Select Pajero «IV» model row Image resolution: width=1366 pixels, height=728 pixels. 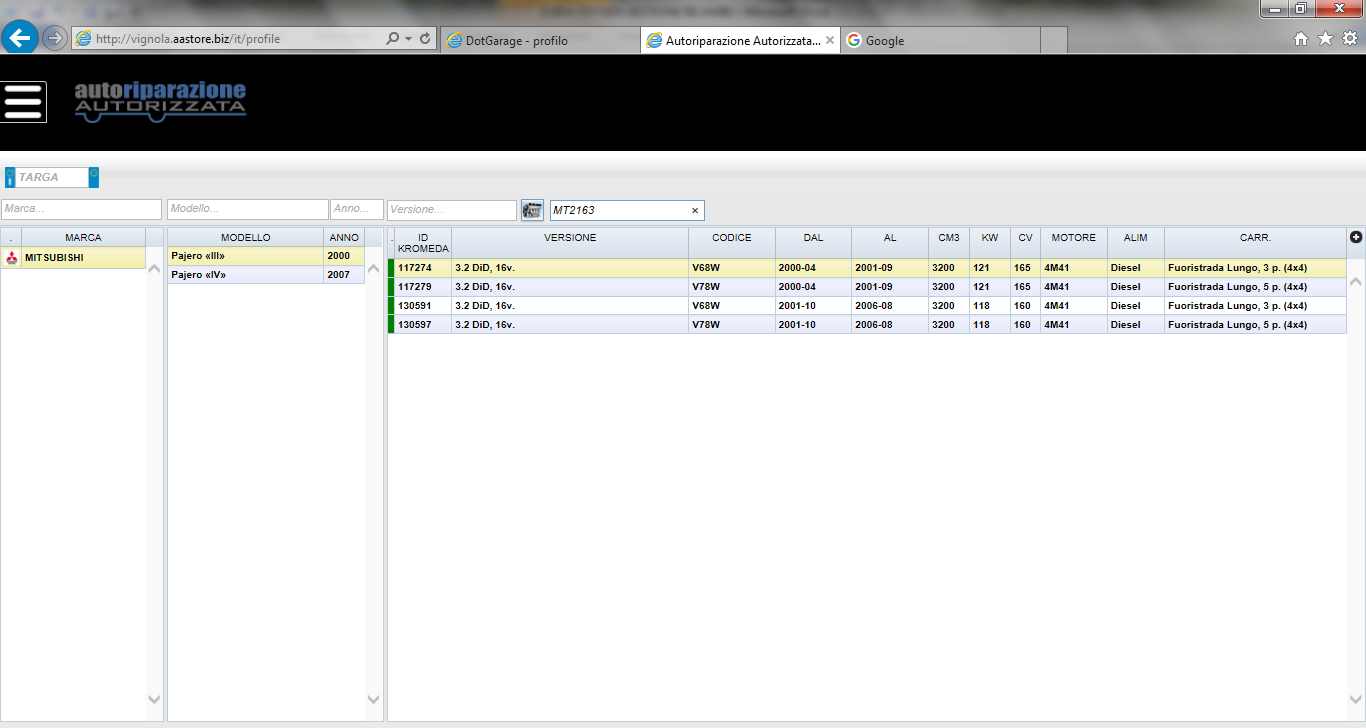(266, 275)
